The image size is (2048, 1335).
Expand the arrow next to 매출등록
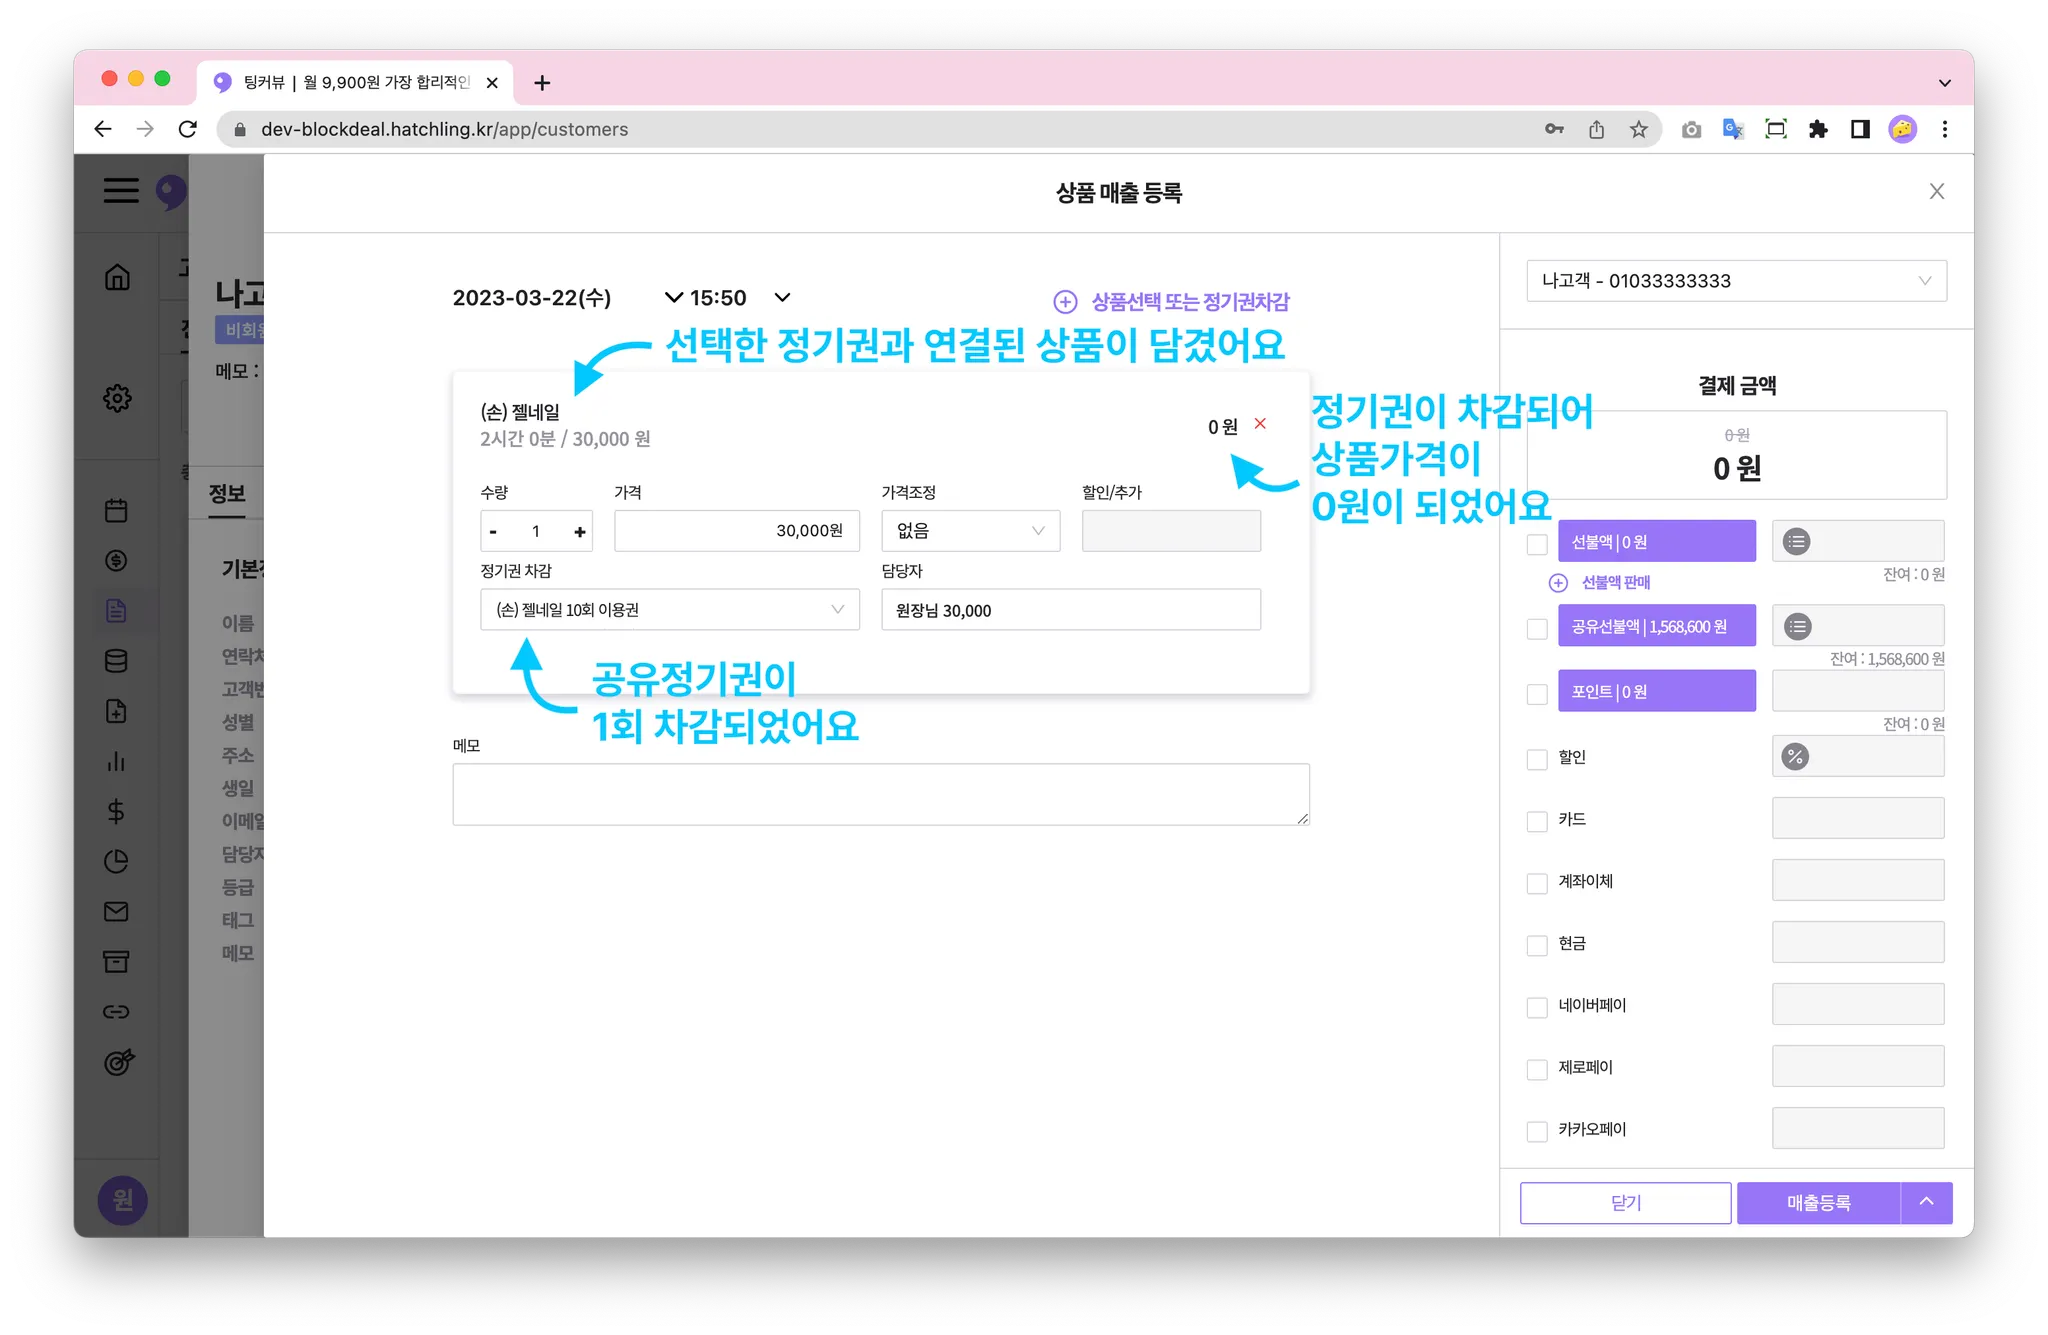pyautogui.click(x=1926, y=1202)
